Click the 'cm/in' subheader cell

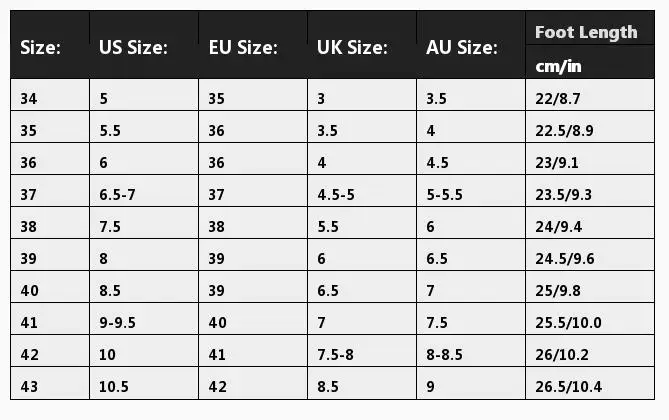558,66
